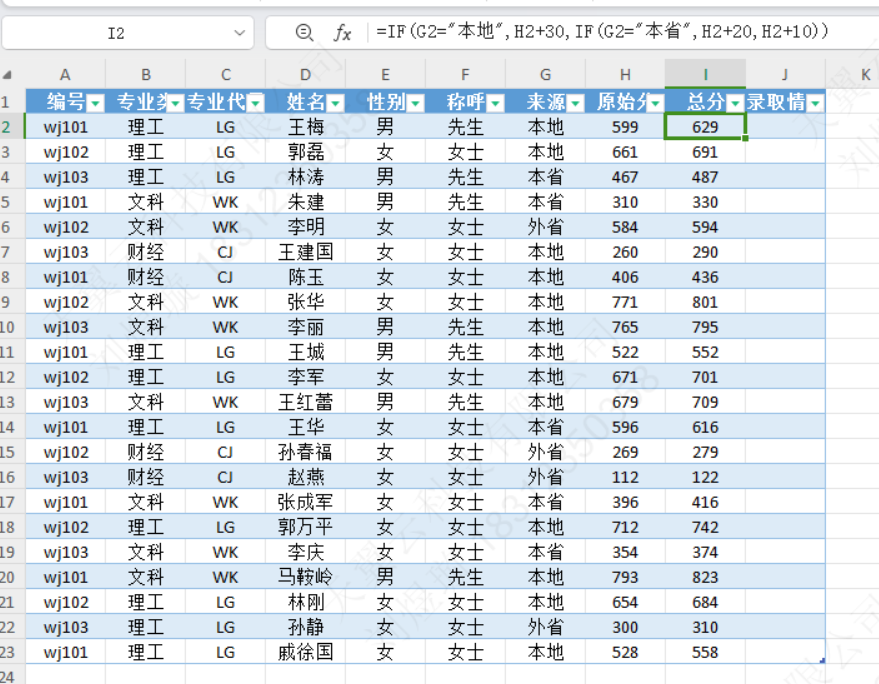Click 外省 source cell in 李明's row

(x=545, y=227)
